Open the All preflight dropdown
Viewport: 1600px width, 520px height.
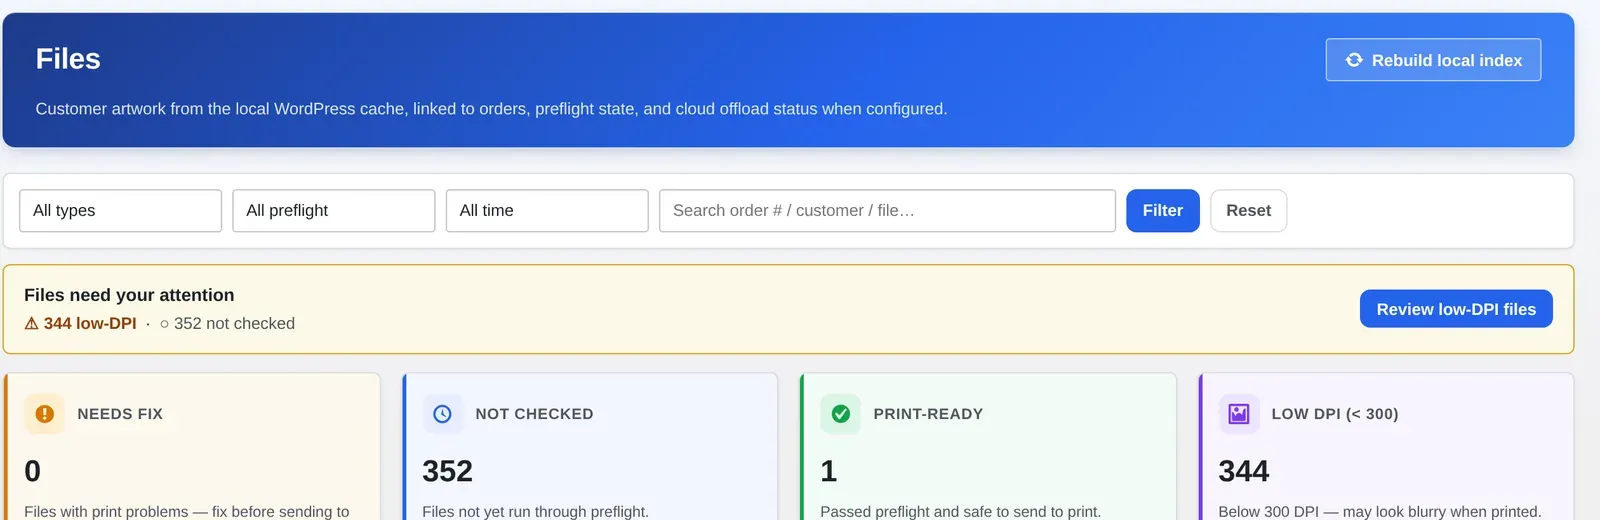[x=334, y=211]
